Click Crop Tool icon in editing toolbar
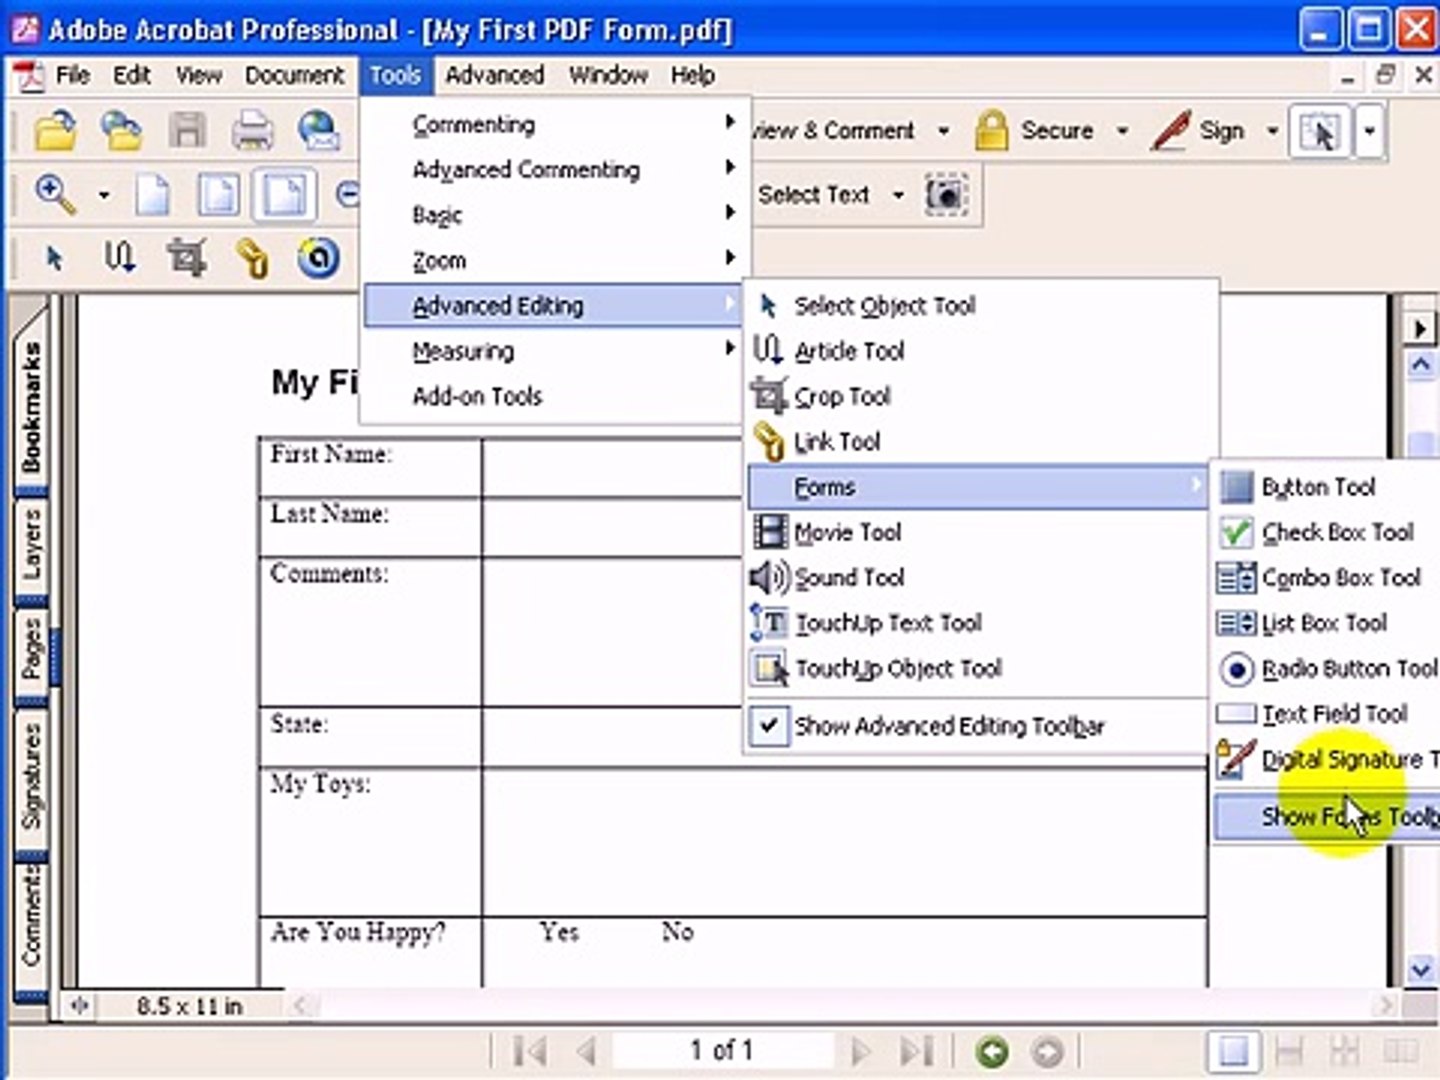Screen dimensions: 1440x1080 (x=186, y=258)
